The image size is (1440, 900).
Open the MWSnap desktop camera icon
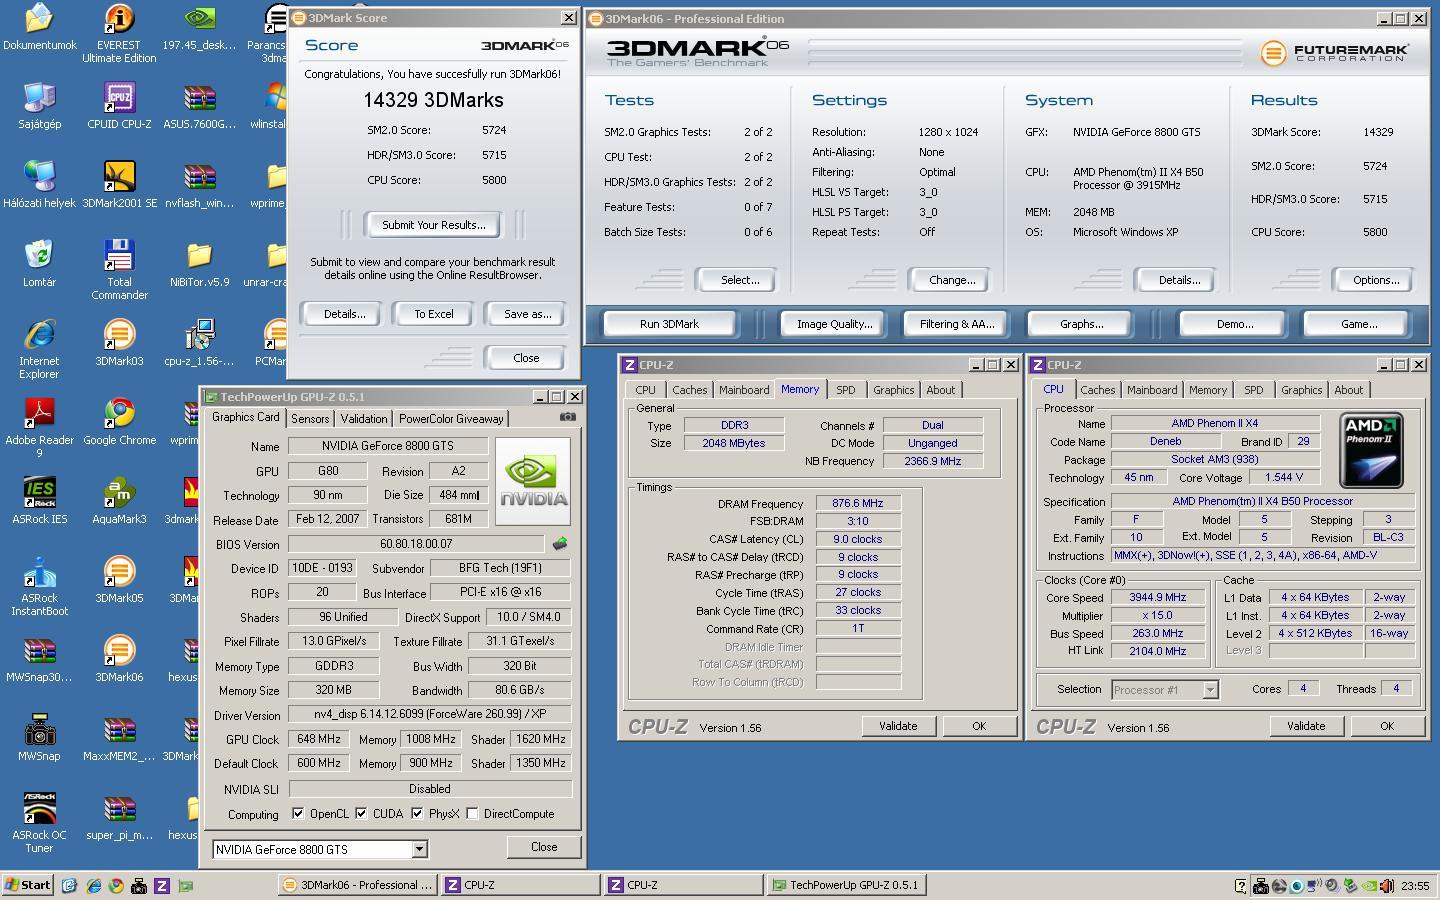pyautogui.click(x=39, y=738)
